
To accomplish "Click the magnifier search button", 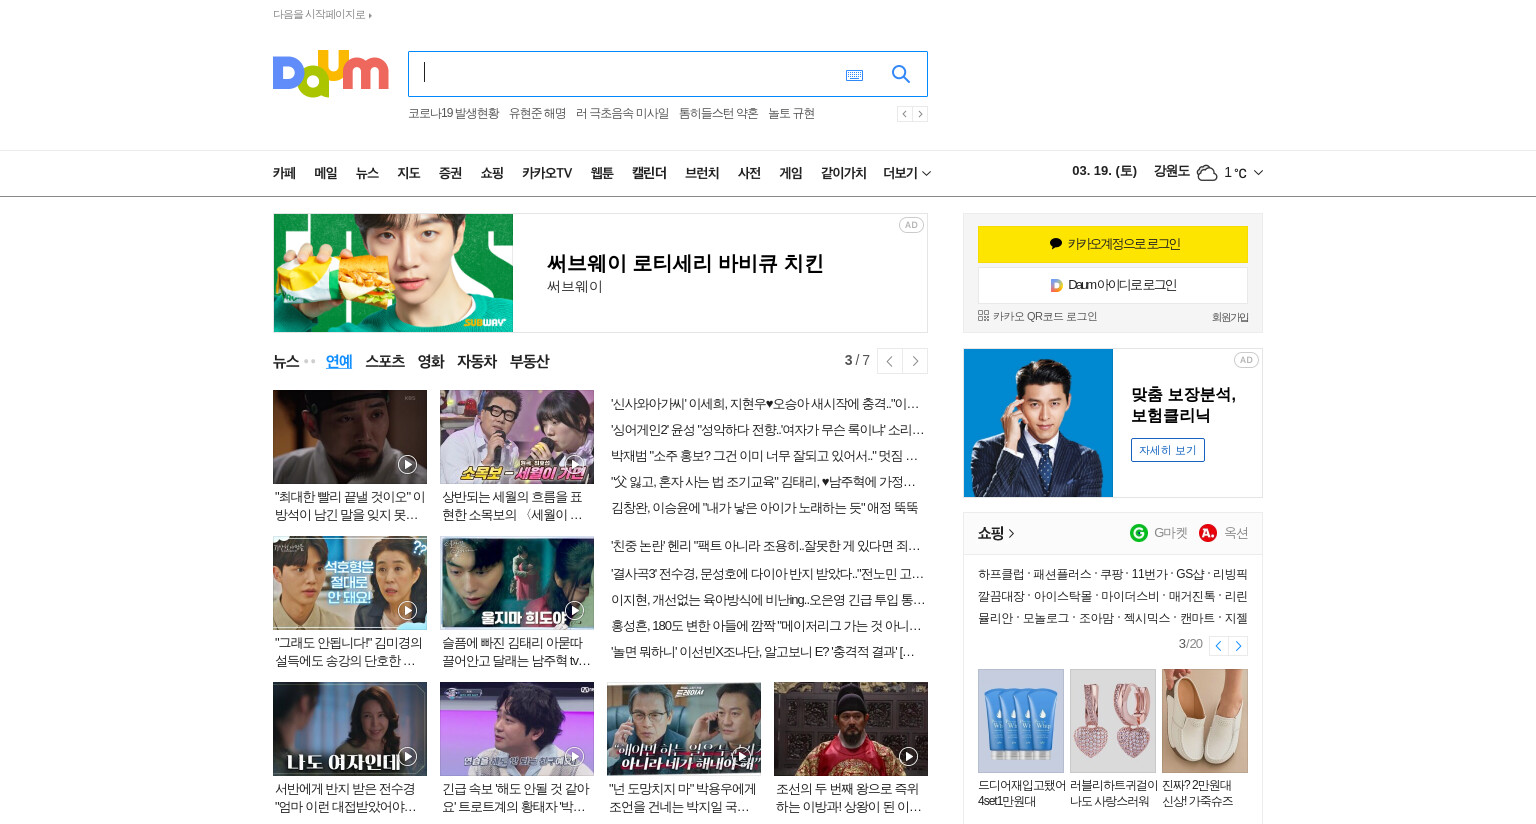I will (x=901, y=74).
